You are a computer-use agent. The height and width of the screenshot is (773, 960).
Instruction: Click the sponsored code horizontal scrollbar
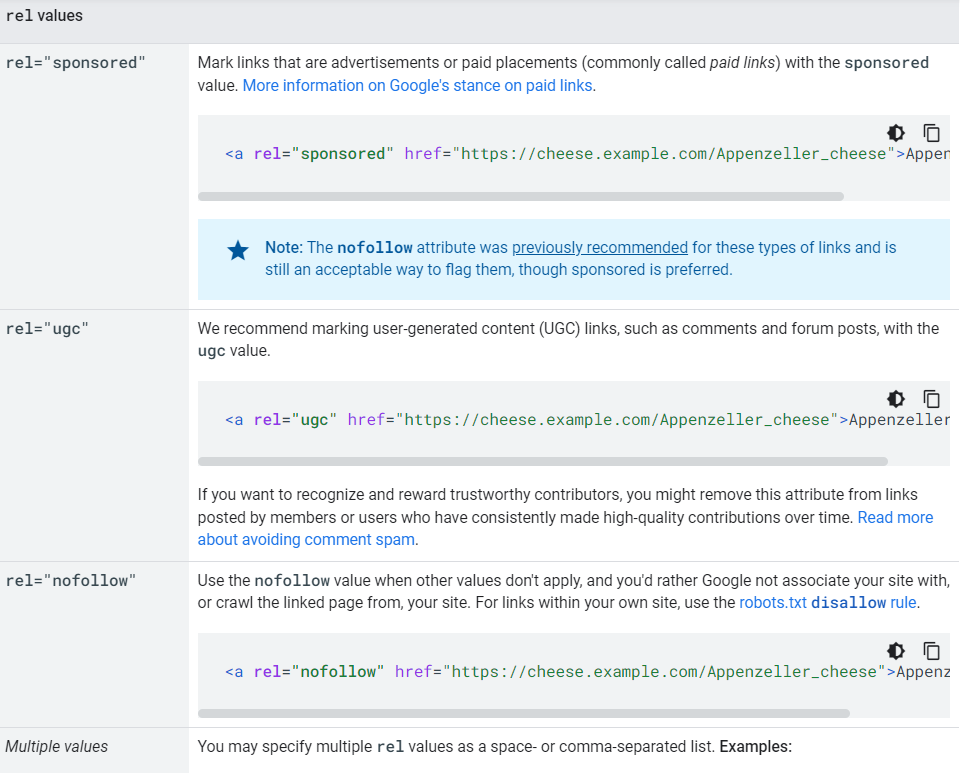click(520, 196)
